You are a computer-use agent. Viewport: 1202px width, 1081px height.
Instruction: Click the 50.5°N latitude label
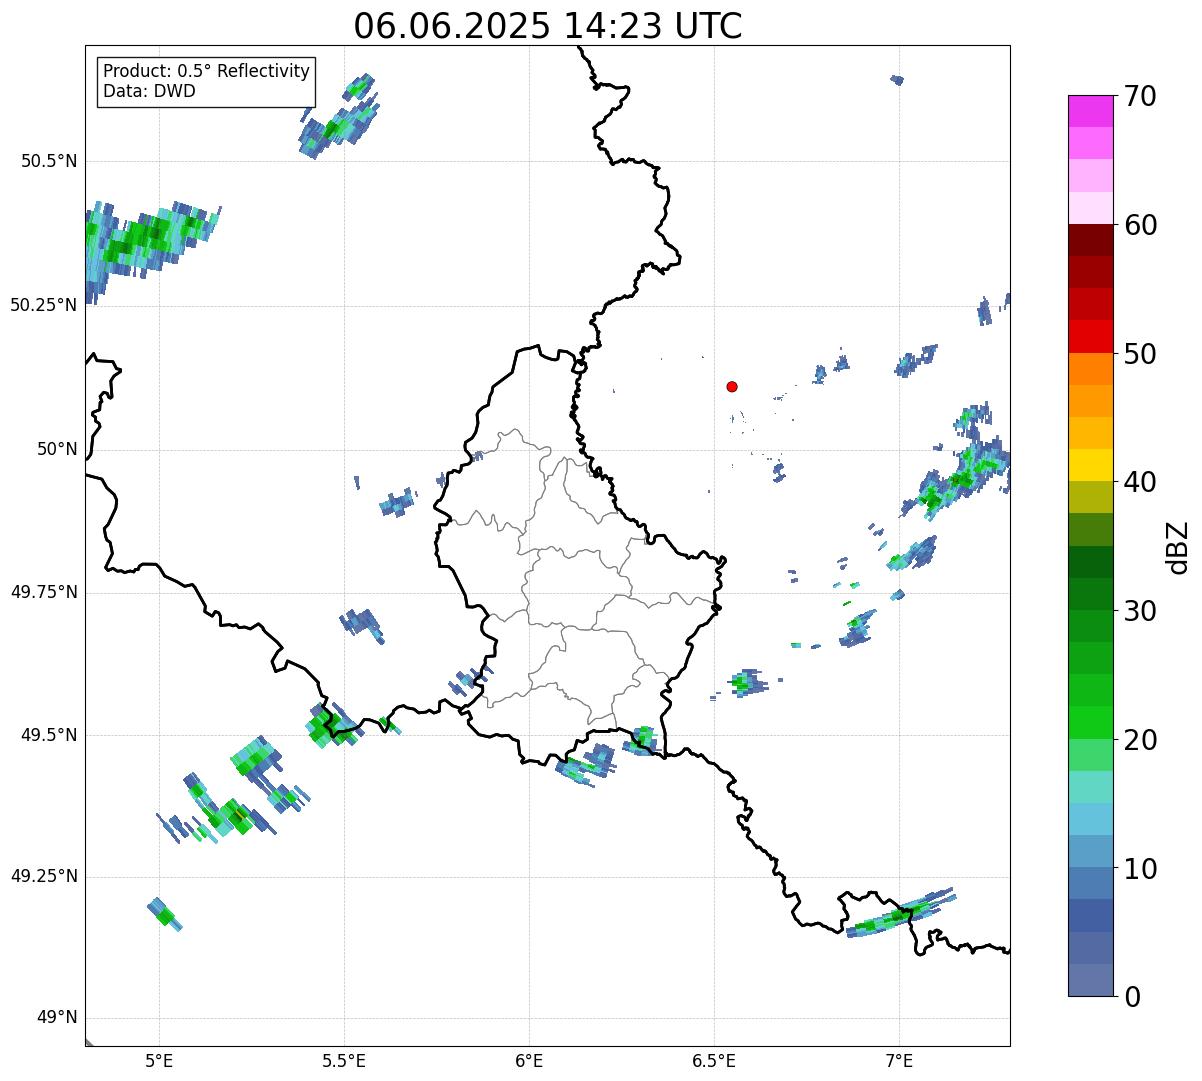(48, 161)
